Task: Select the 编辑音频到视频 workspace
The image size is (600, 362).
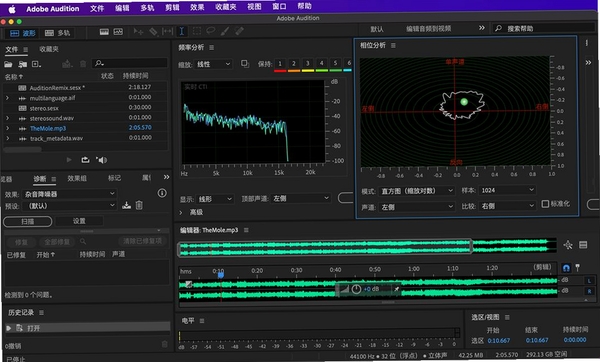Action: pos(428,29)
